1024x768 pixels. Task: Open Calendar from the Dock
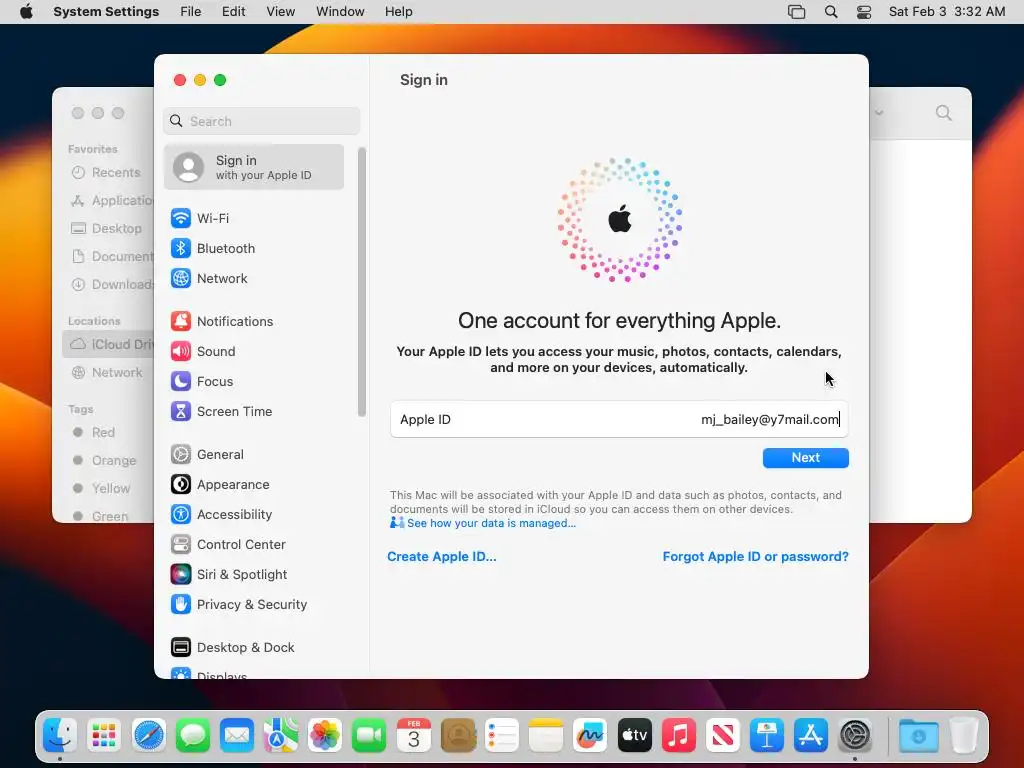[x=413, y=736]
